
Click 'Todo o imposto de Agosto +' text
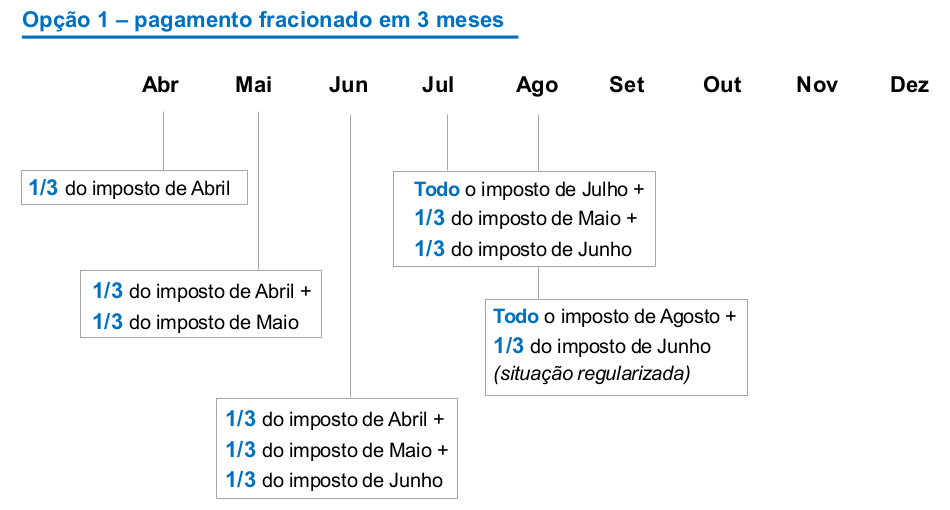[614, 316]
